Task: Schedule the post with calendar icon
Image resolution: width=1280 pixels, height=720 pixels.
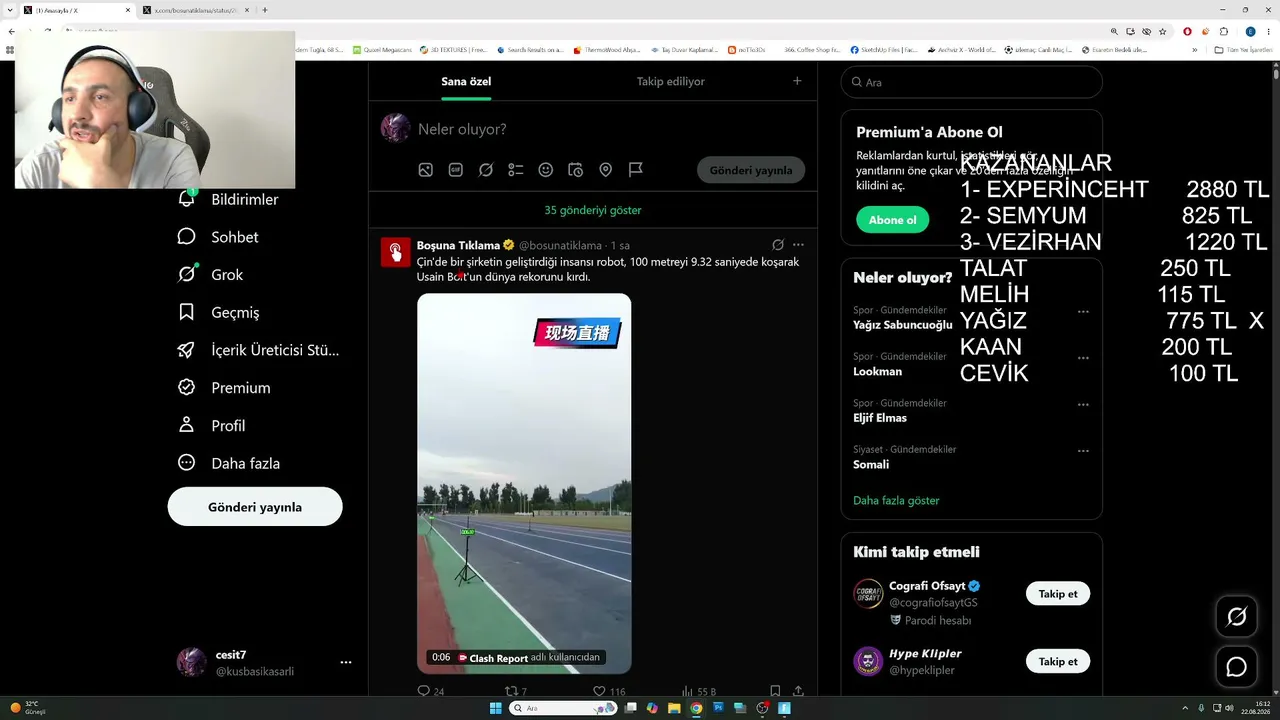Action: click(576, 170)
